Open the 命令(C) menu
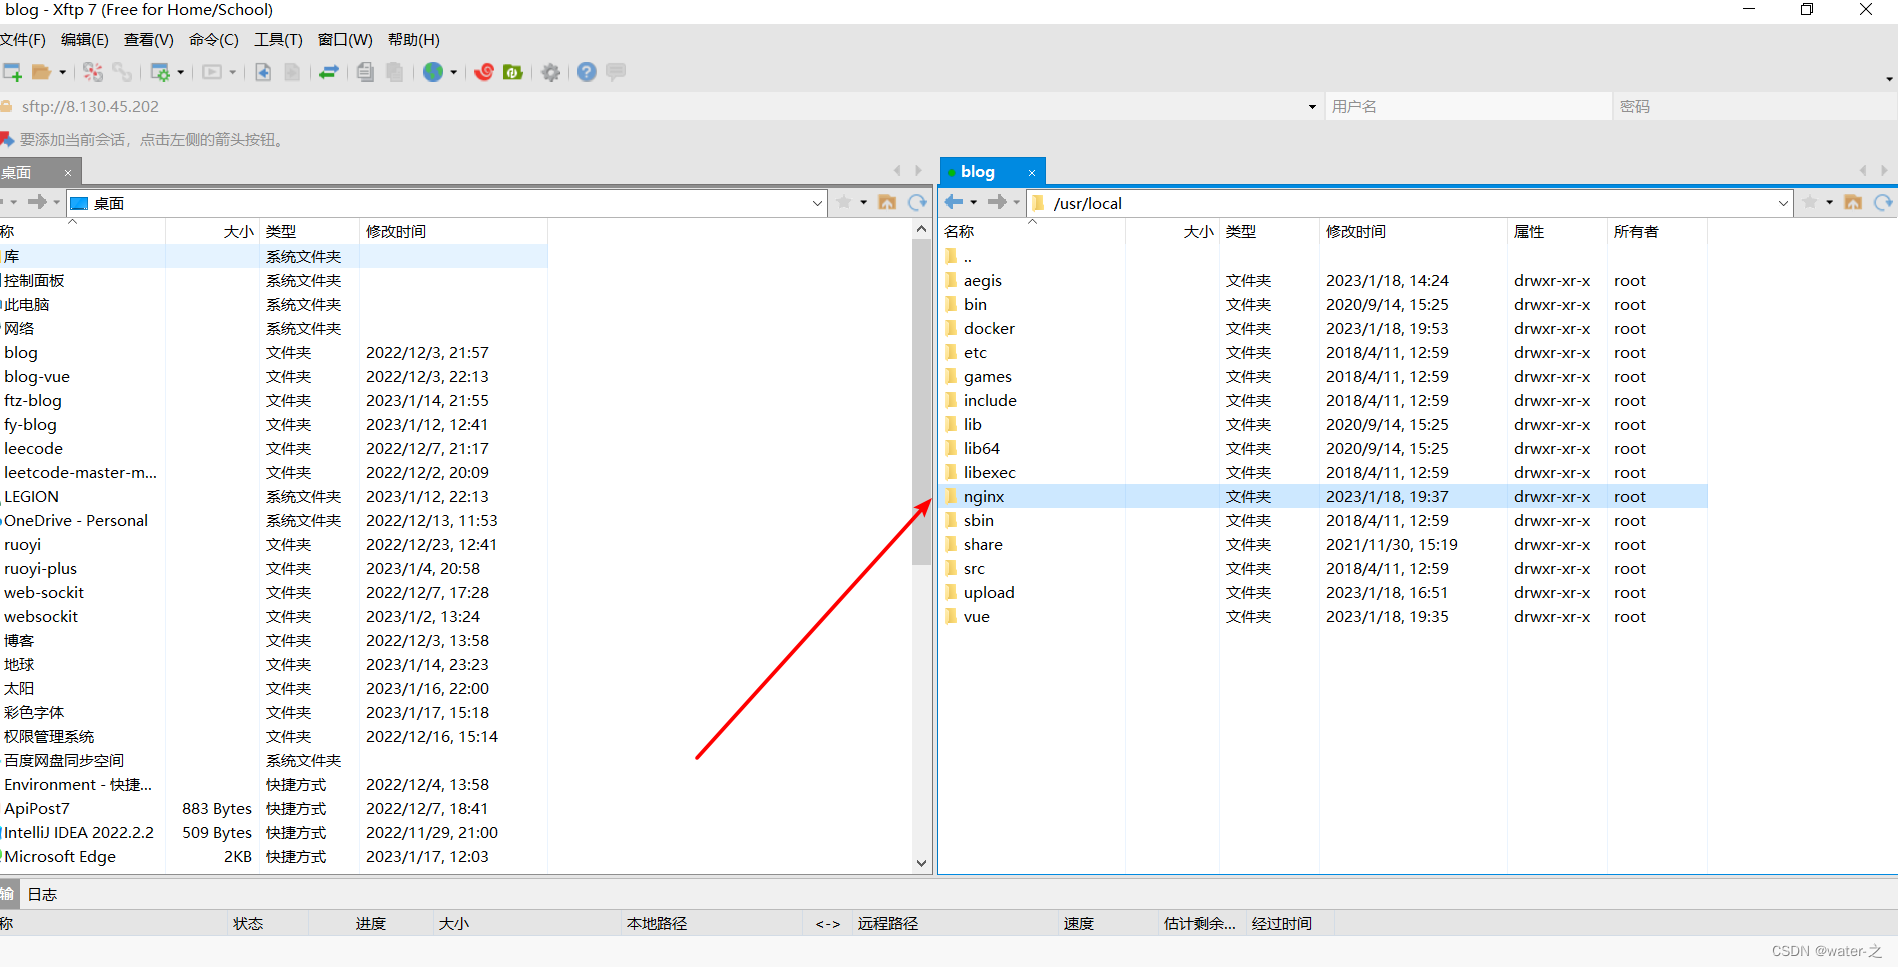Viewport: 1898px width, 967px height. point(214,40)
